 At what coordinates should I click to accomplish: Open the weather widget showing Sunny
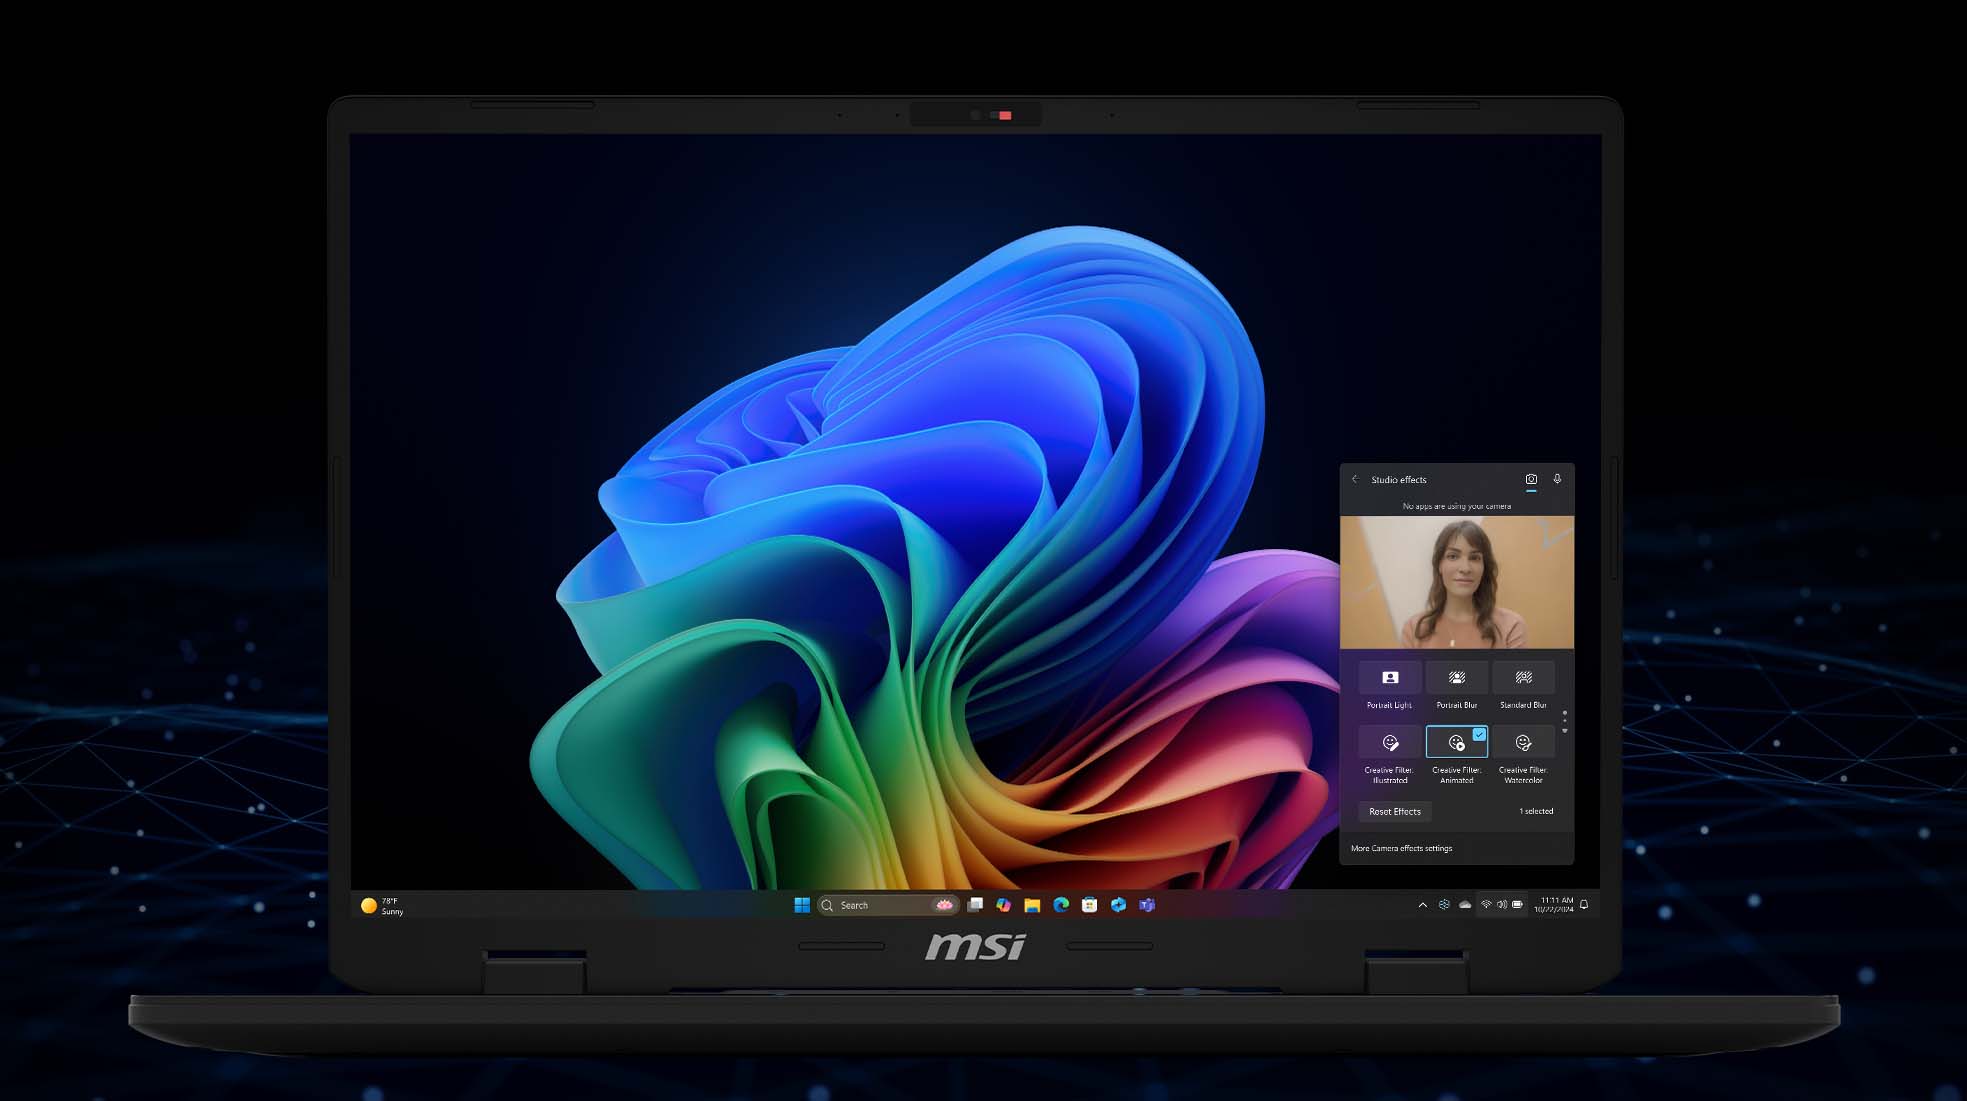tap(382, 906)
